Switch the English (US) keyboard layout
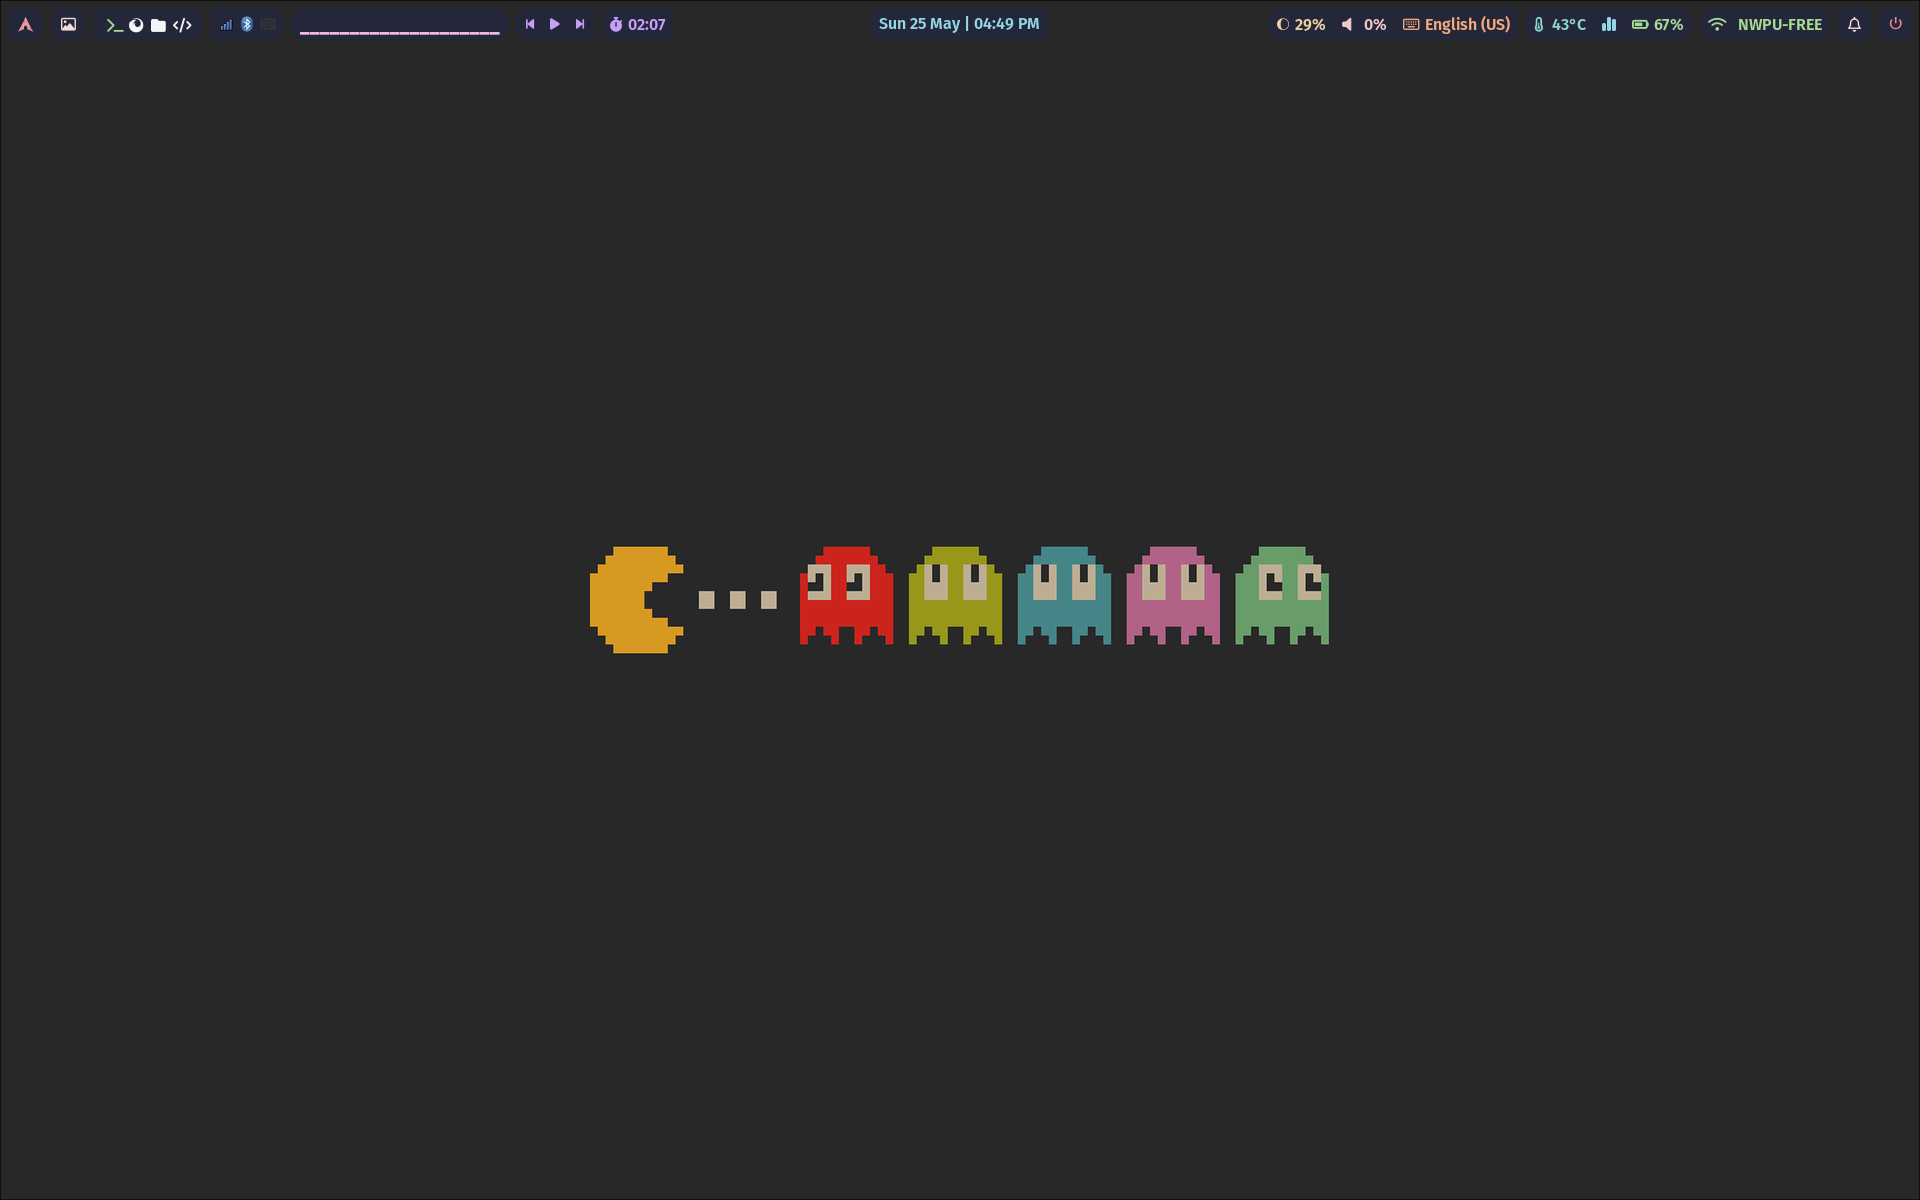The width and height of the screenshot is (1920, 1200). click(1467, 25)
